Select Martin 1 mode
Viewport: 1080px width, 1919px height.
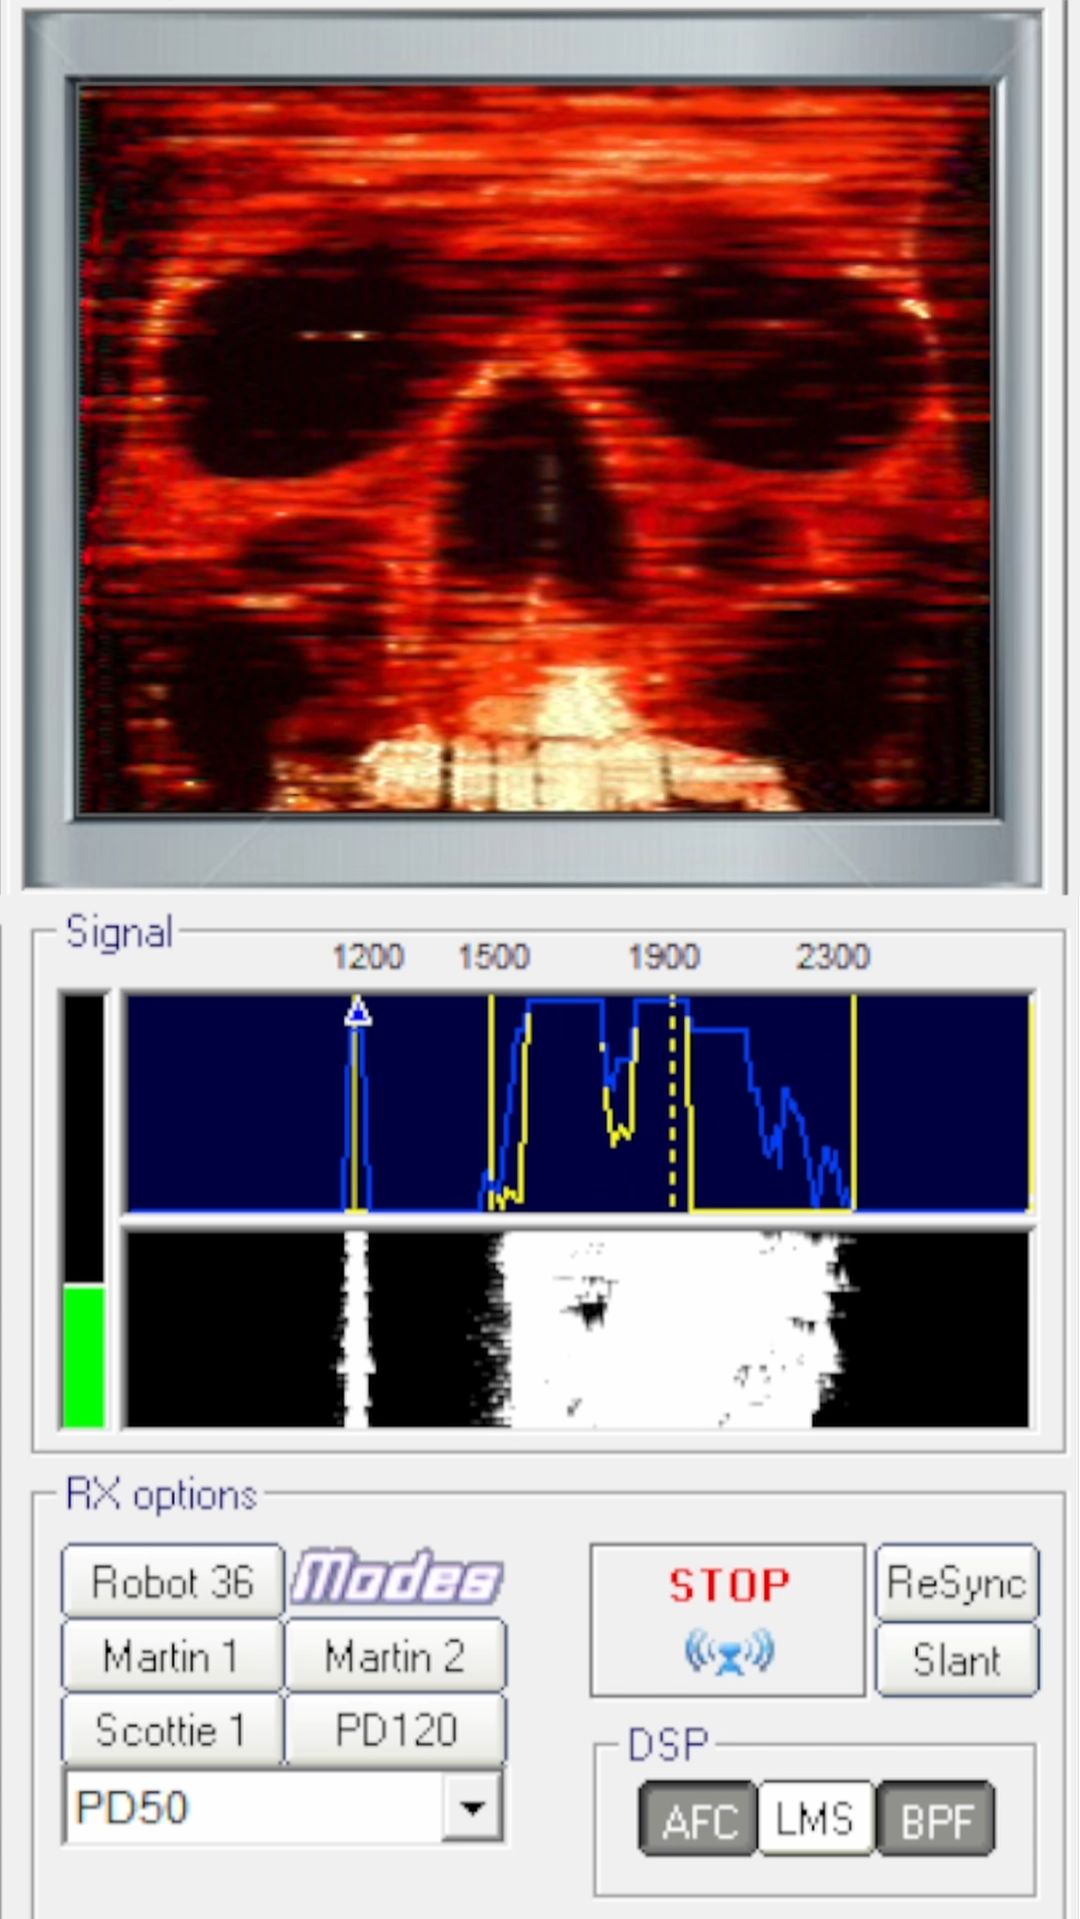[172, 1656]
